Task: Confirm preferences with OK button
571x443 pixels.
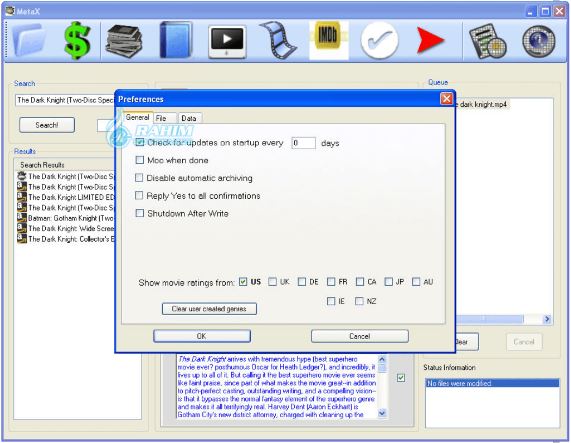Action: click(x=202, y=336)
